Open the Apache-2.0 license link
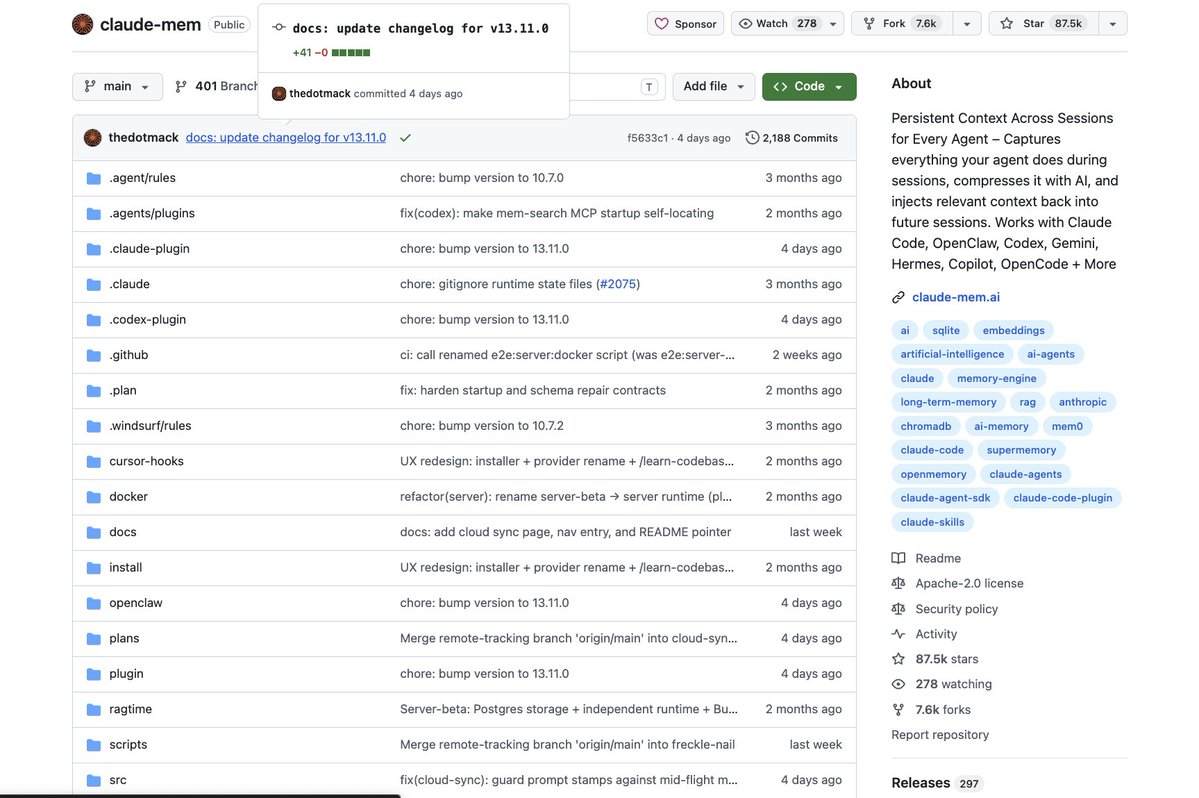1199x798 pixels. coord(969,583)
